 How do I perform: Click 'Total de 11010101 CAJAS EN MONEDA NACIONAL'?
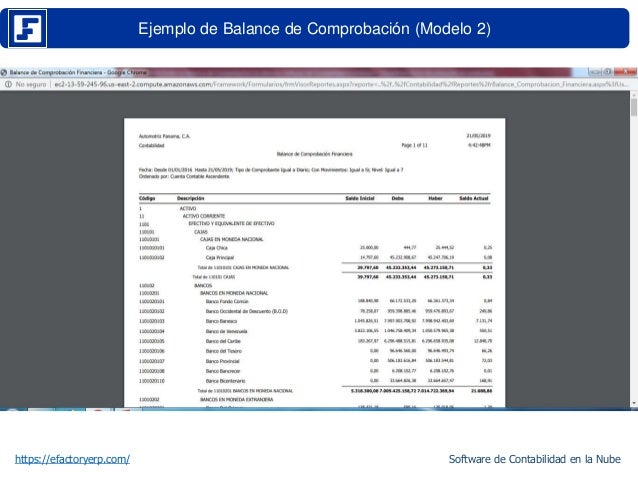(x=243, y=268)
